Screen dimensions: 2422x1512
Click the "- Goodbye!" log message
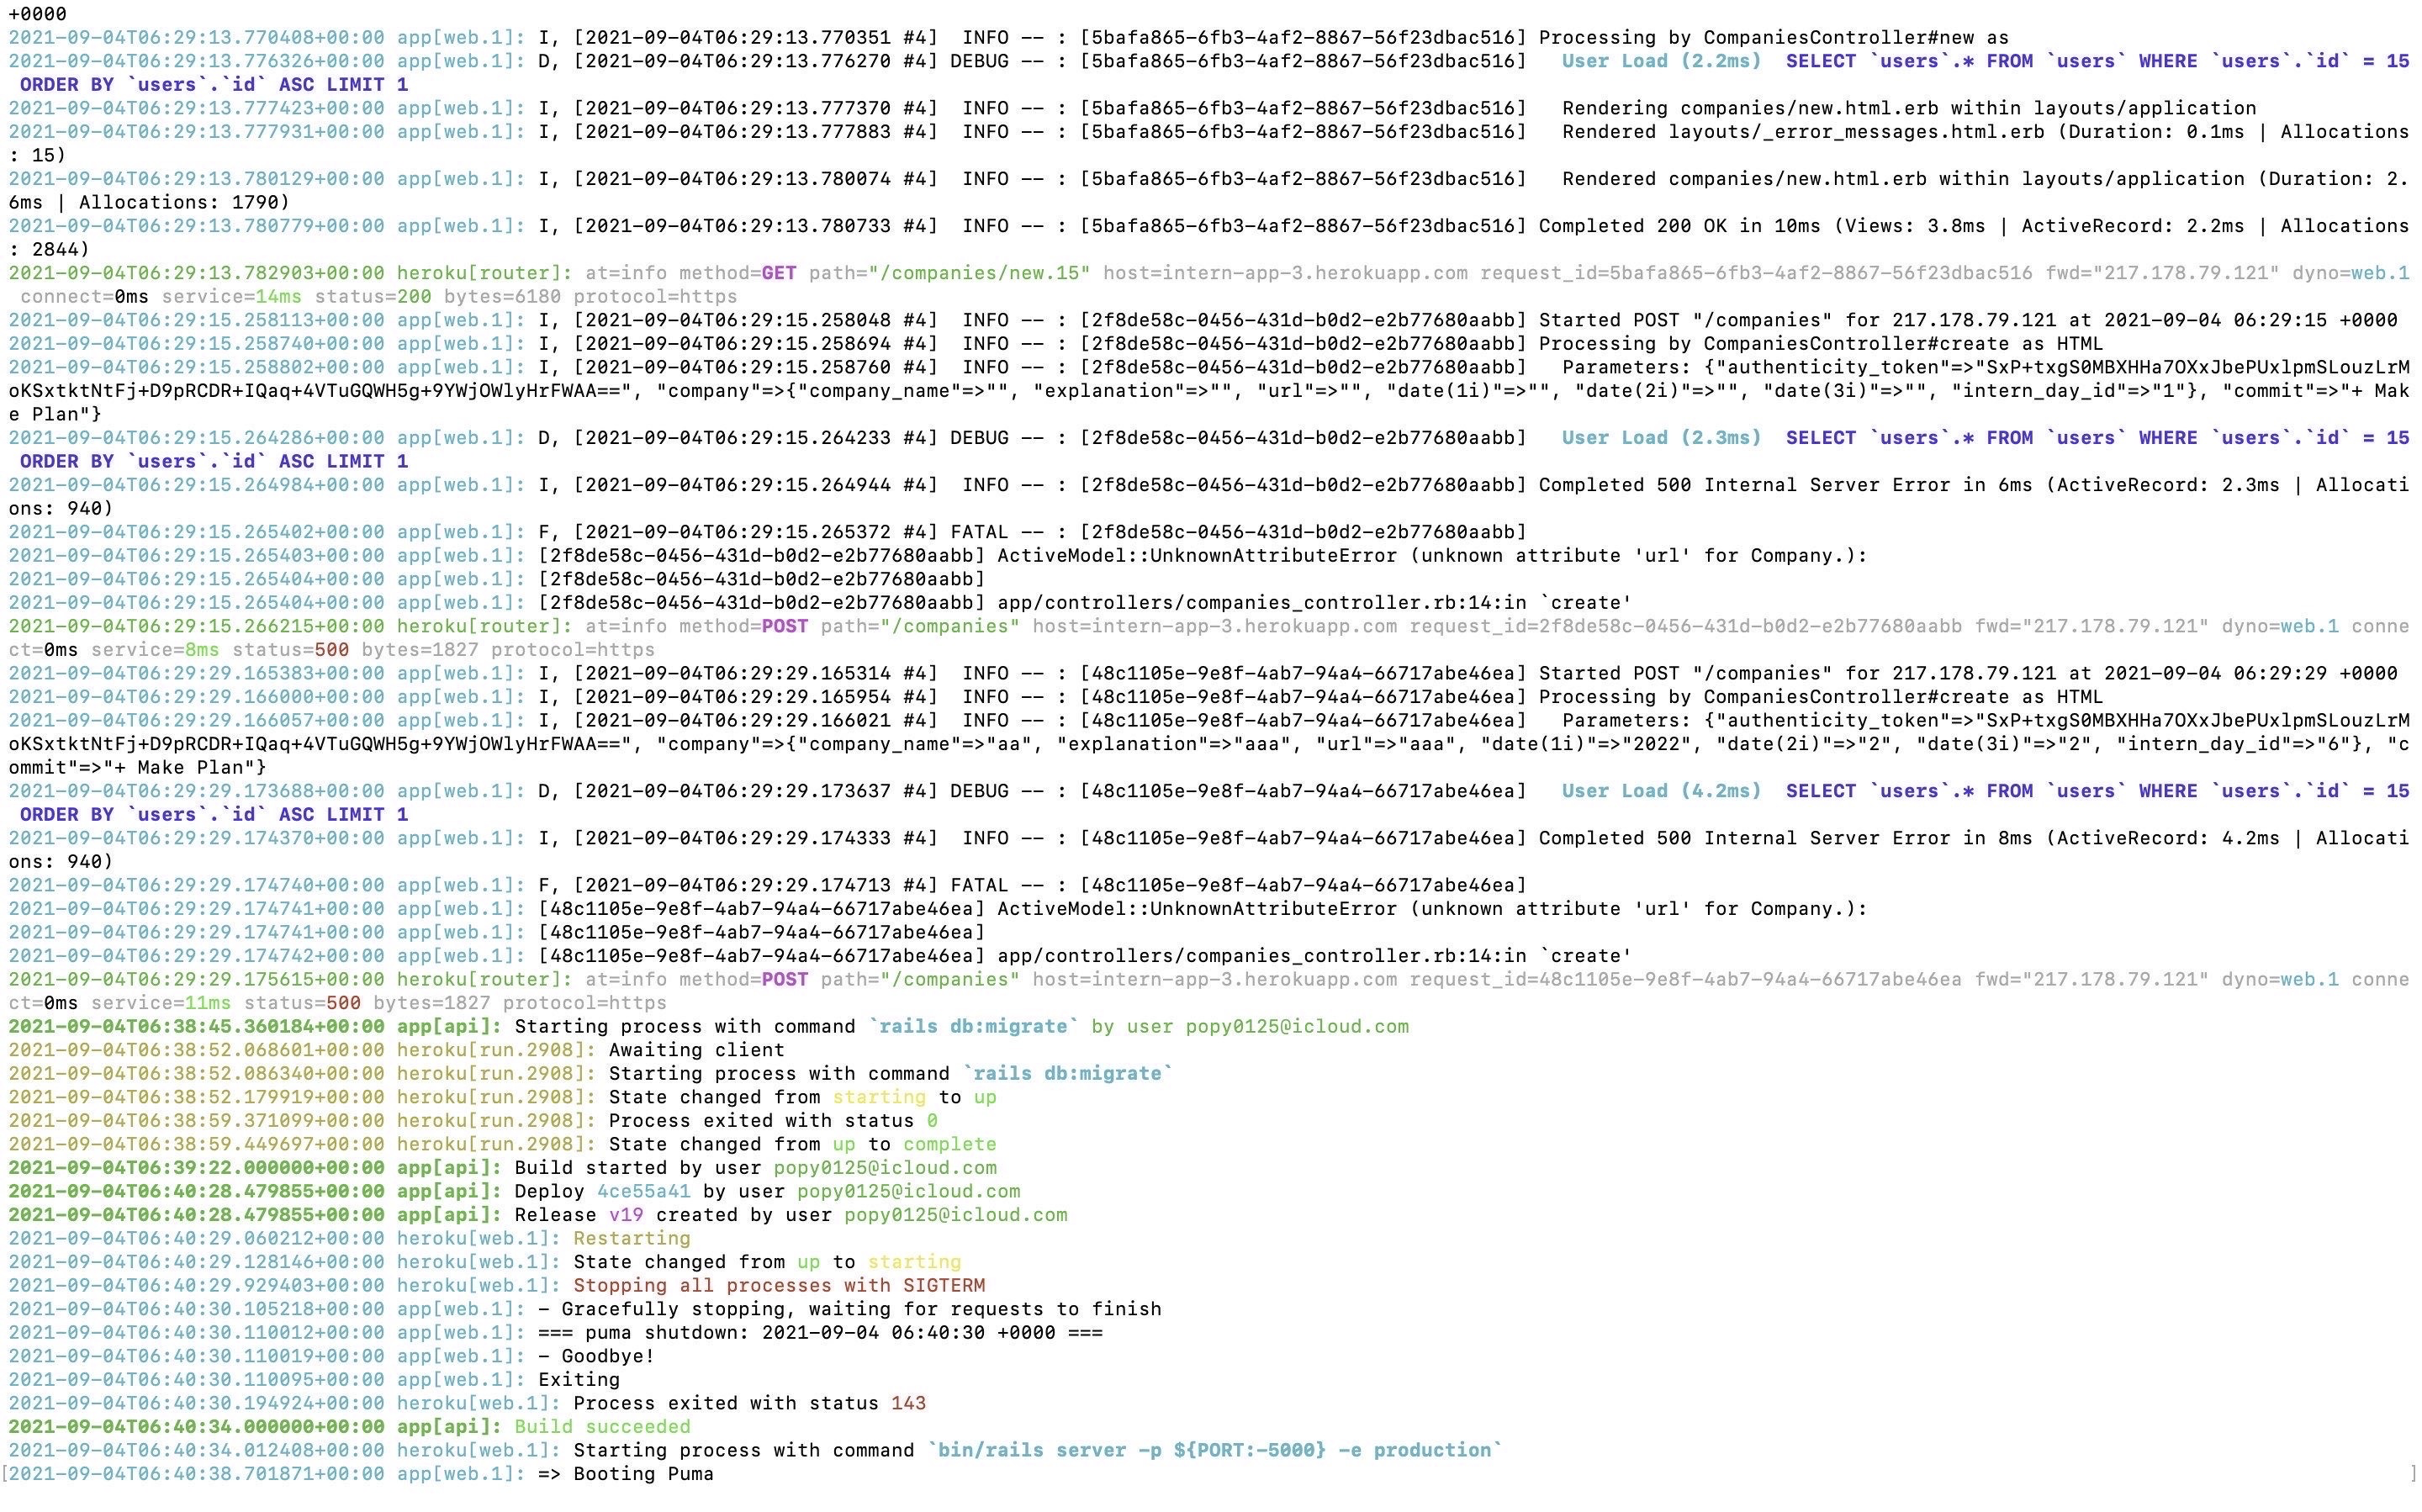click(596, 1356)
